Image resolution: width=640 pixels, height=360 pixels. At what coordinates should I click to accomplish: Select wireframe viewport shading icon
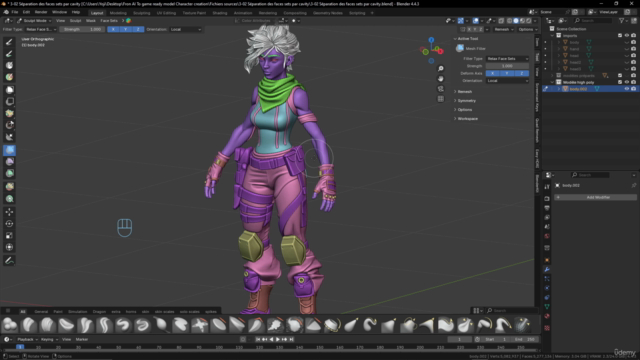pyautogui.click(x=509, y=21)
